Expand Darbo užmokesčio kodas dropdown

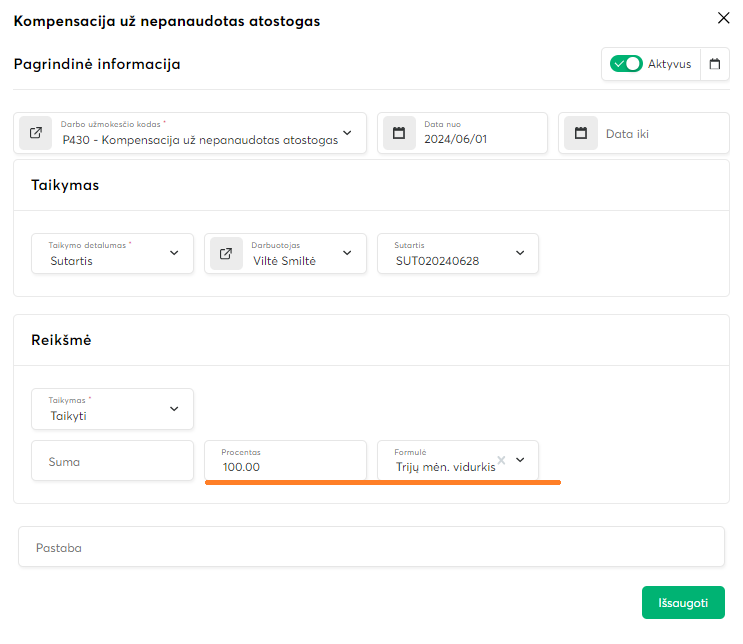coord(347,133)
